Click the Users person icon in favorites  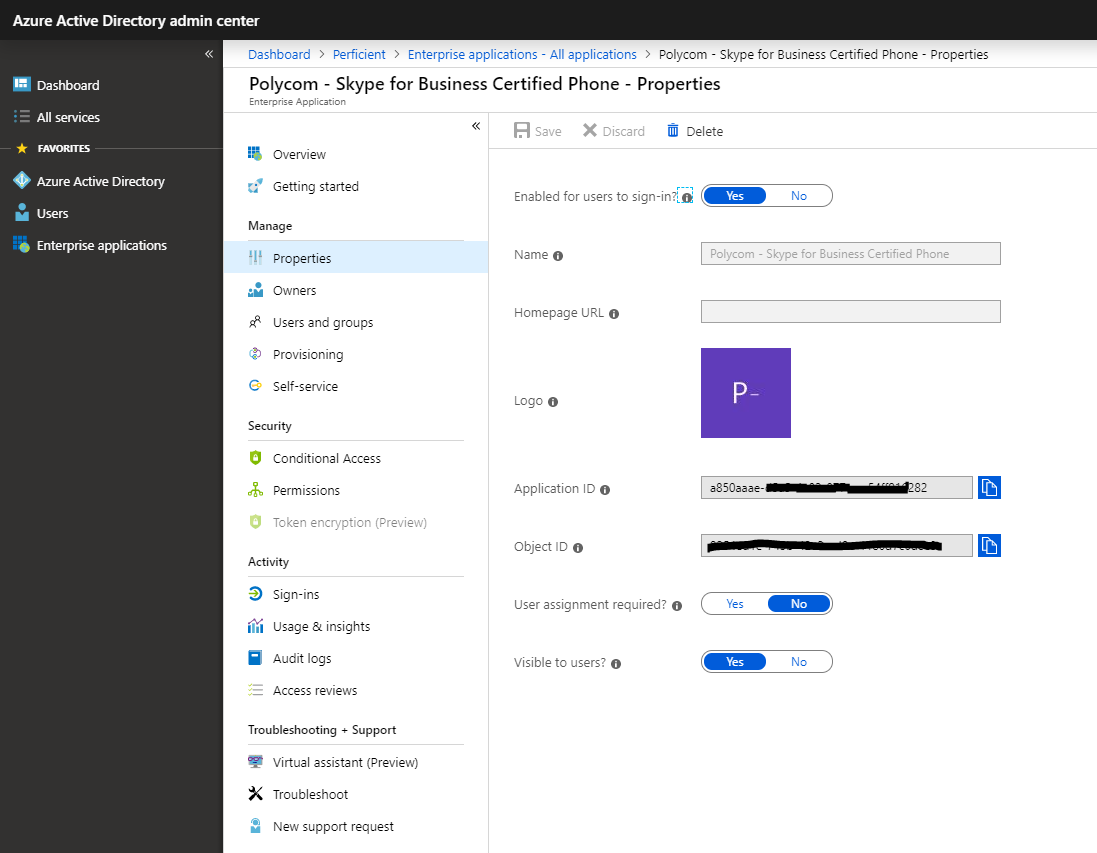coord(22,213)
